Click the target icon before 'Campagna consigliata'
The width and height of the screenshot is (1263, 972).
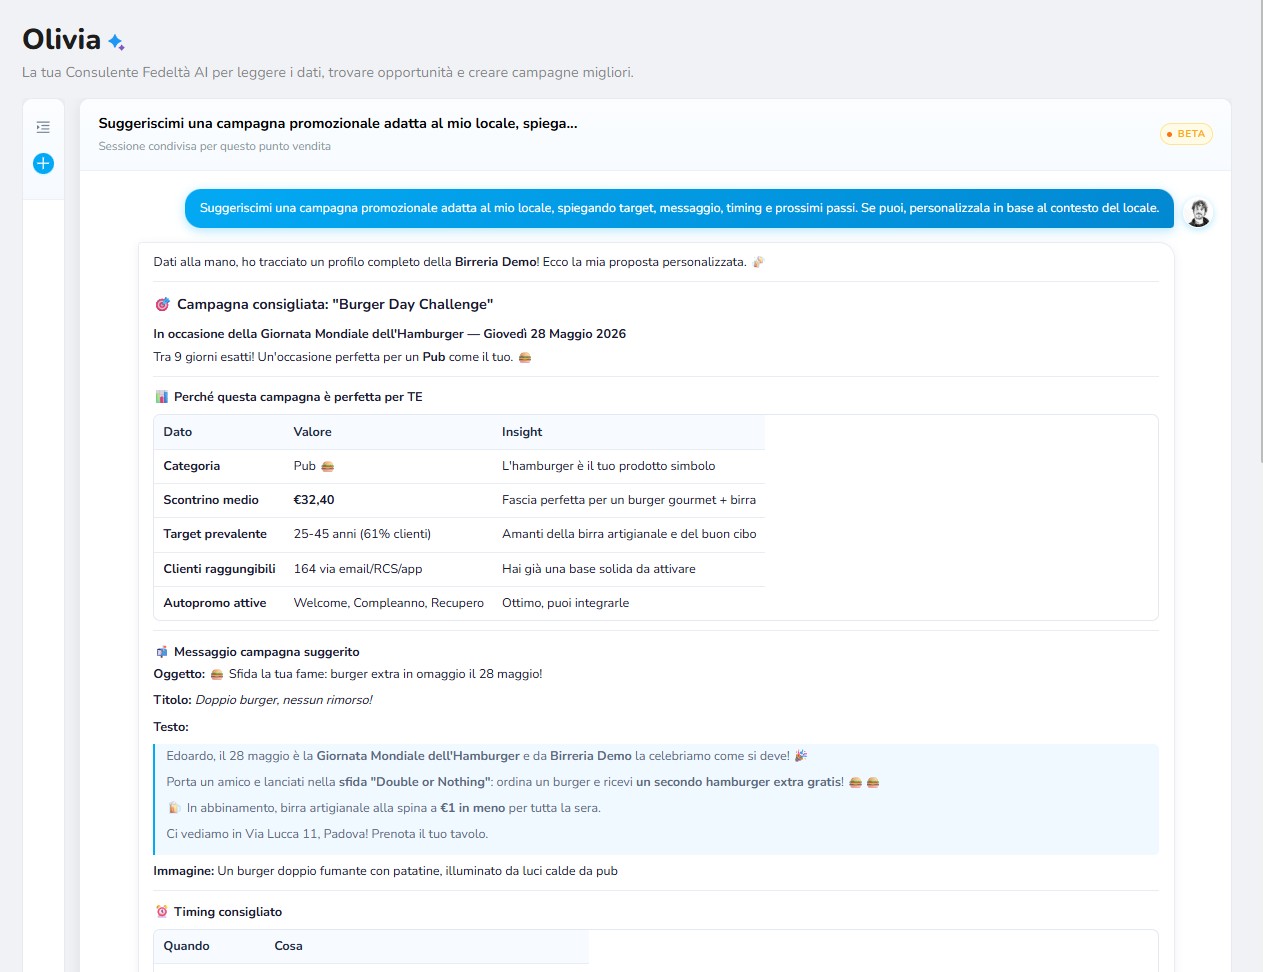click(163, 304)
